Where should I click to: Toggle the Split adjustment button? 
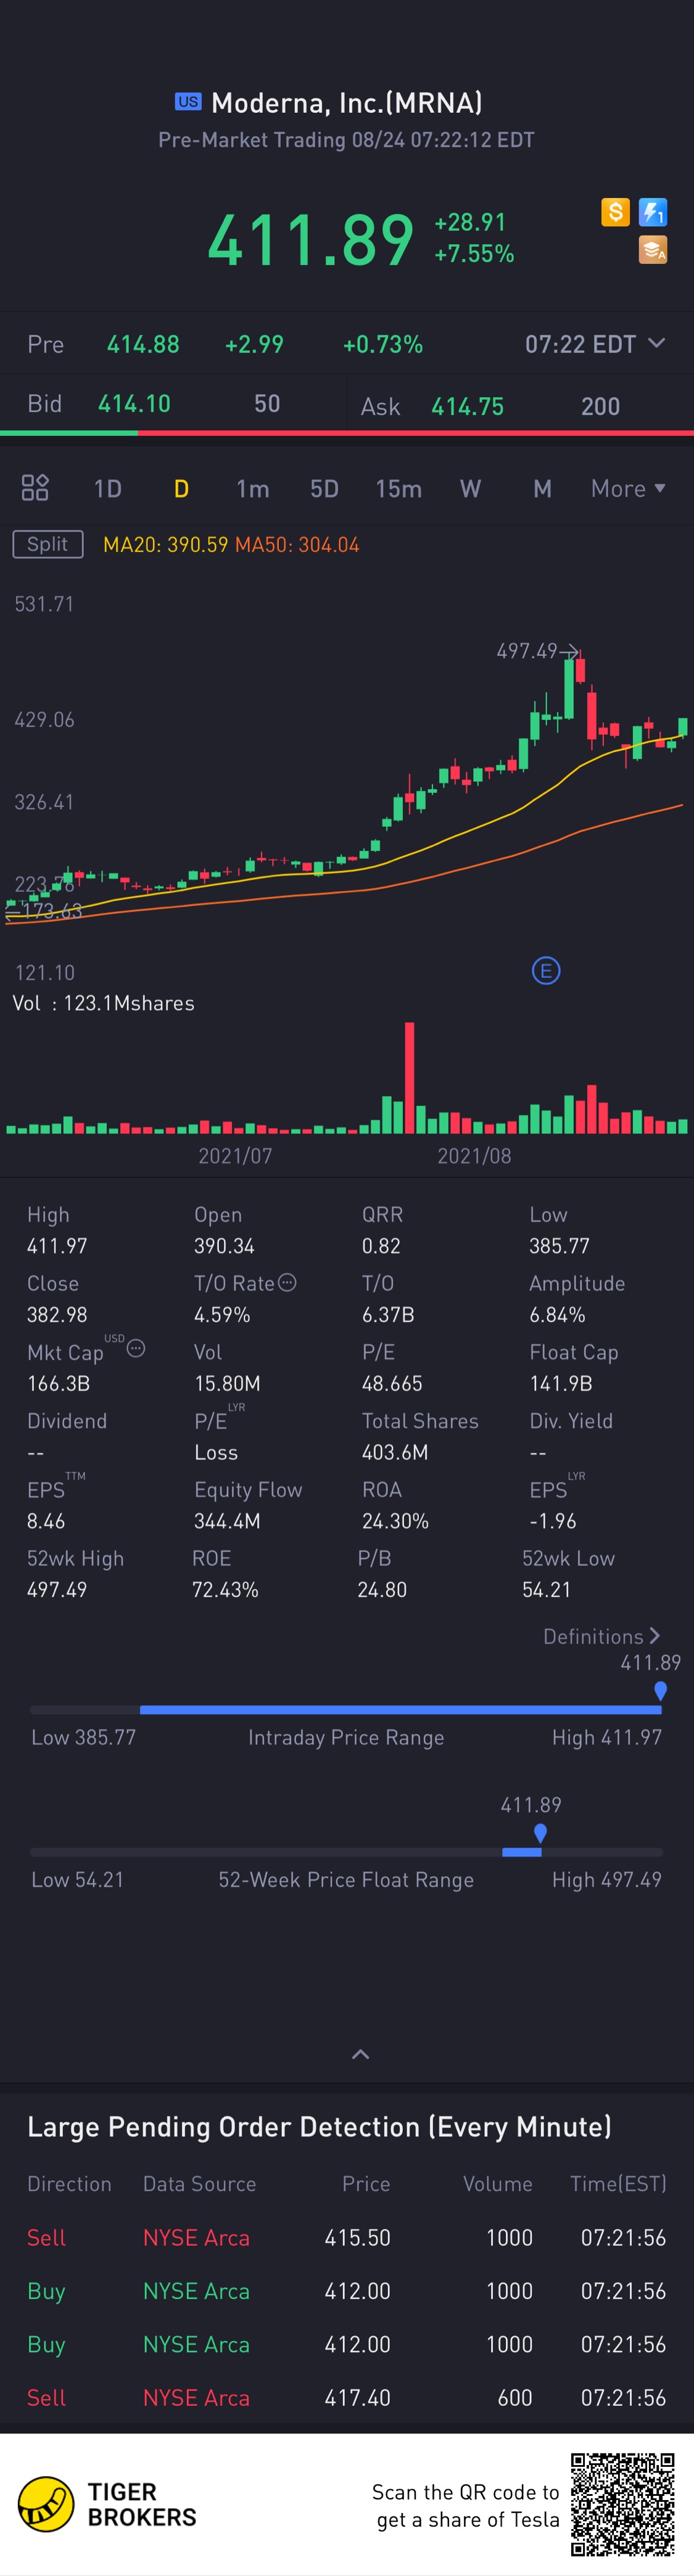(48, 545)
